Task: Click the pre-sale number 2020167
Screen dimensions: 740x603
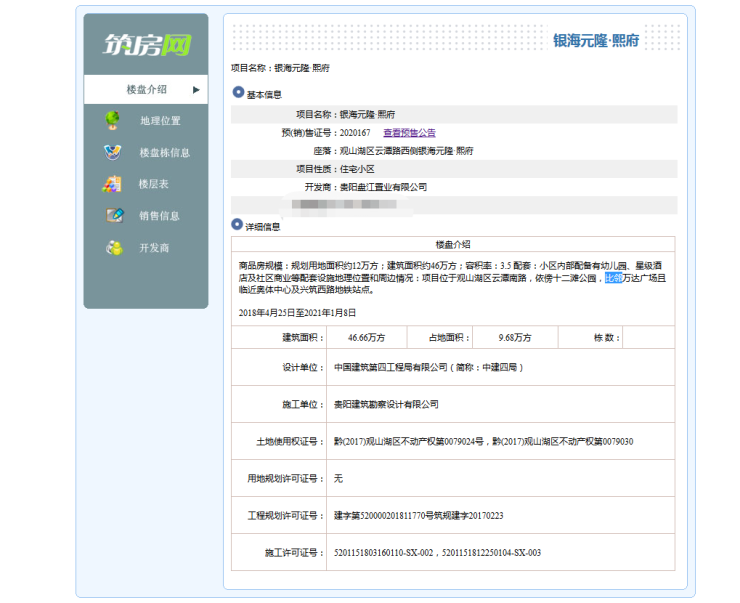Action: tap(355, 133)
